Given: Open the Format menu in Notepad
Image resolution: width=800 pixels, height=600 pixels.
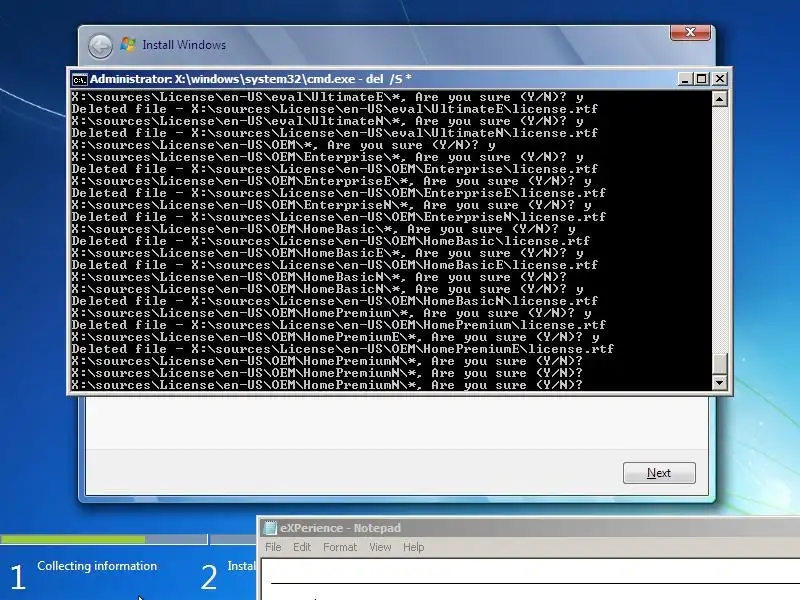Looking at the screenshot, I should pyautogui.click(x=340, y=547).
